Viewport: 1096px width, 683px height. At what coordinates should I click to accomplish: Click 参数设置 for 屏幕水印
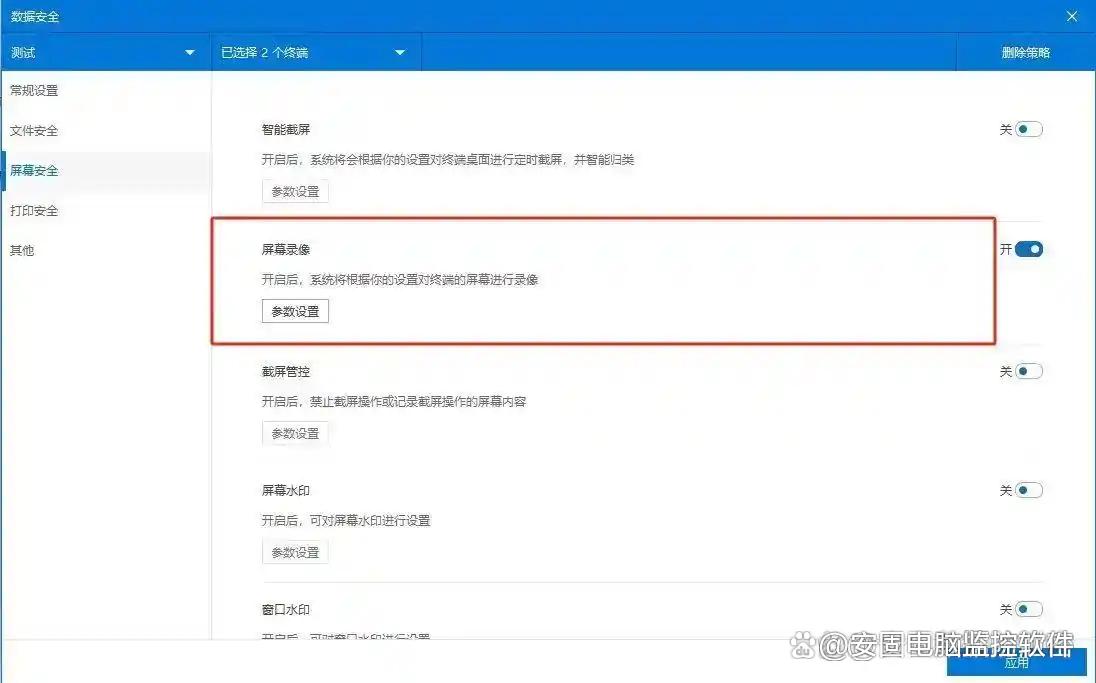pos(295,552)
